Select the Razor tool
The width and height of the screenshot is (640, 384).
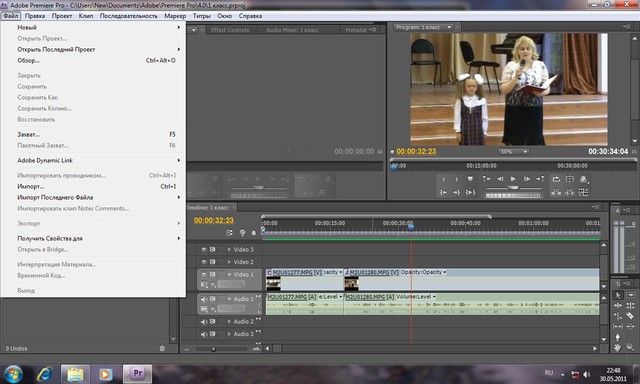tap(630, 316)
